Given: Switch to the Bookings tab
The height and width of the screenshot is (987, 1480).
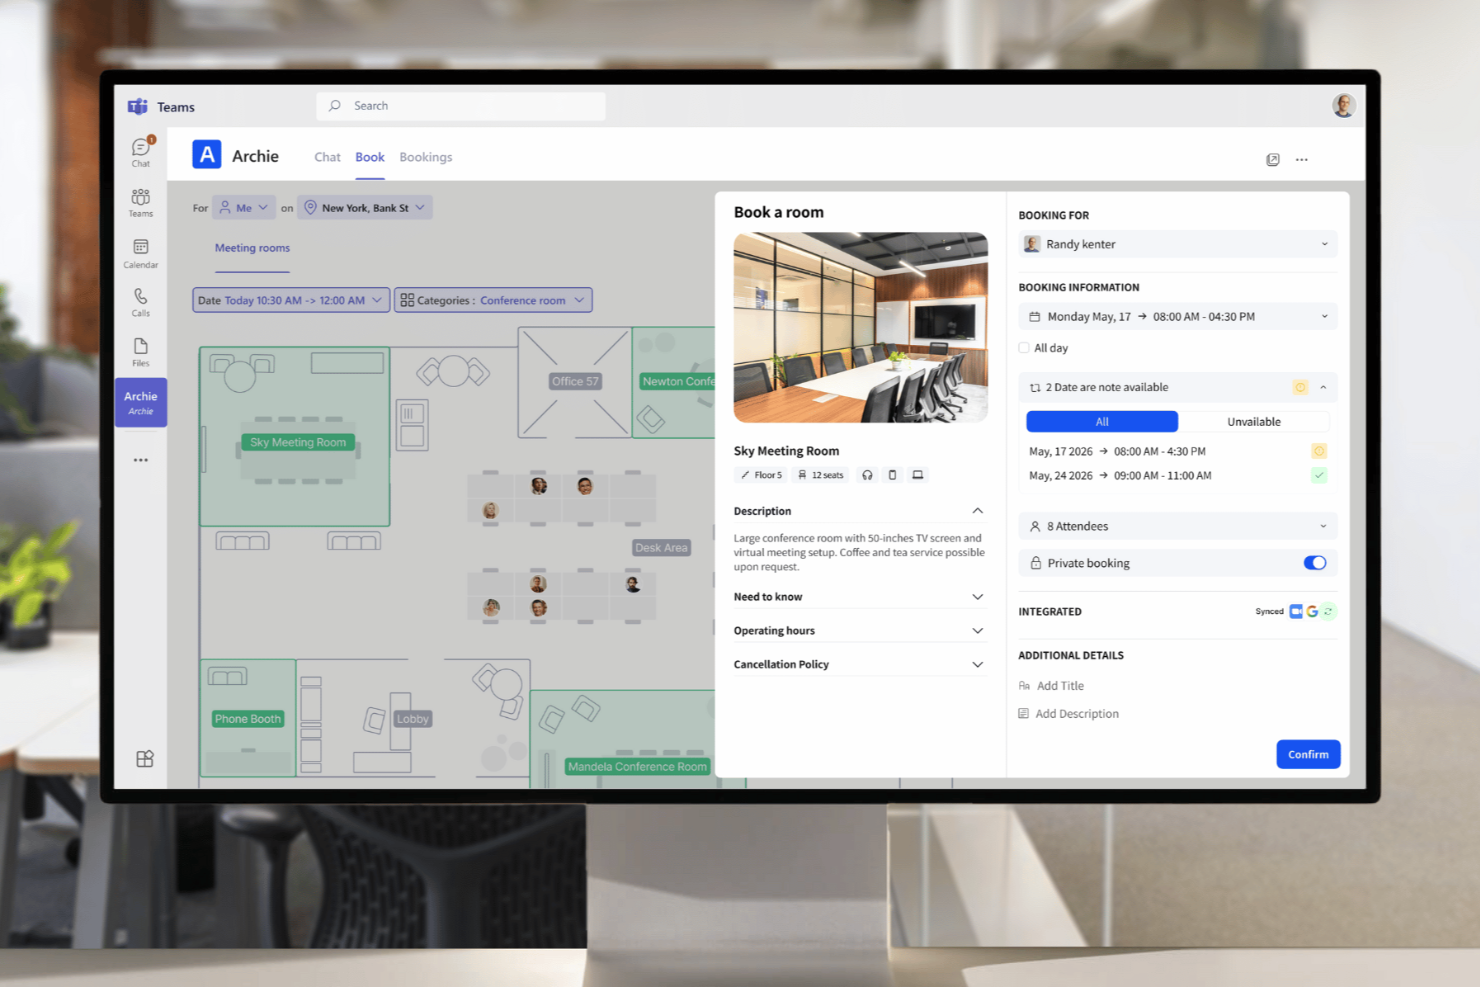Looking at the screenshot, I should 425,157.
